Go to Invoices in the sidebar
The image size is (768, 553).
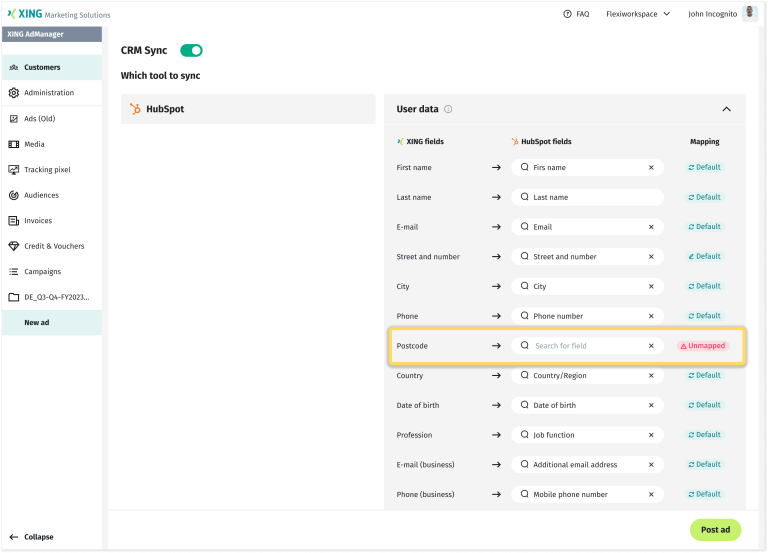click(x=38, y=221)
